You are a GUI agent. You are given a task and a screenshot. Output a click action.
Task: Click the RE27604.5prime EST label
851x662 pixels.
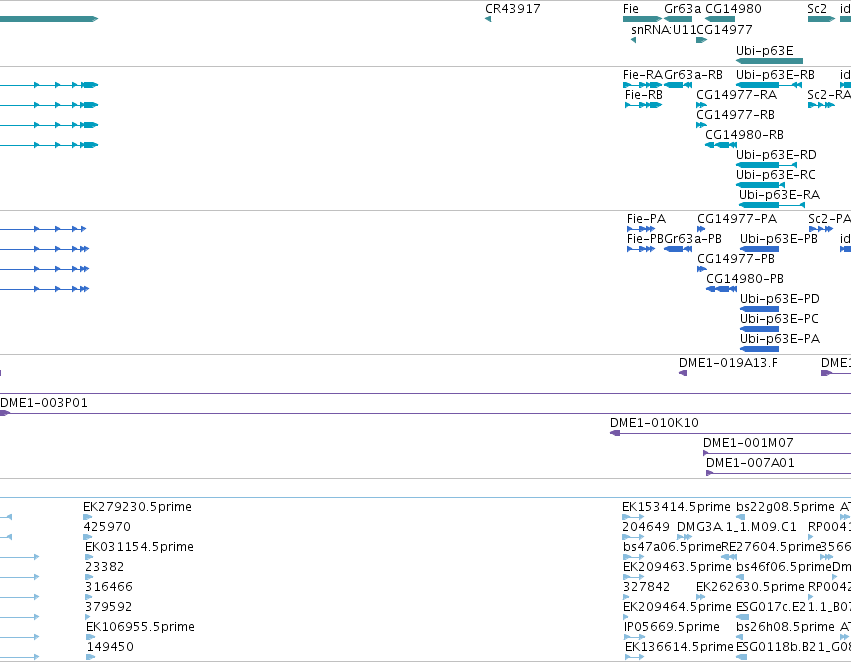click(x=771, y=548)
